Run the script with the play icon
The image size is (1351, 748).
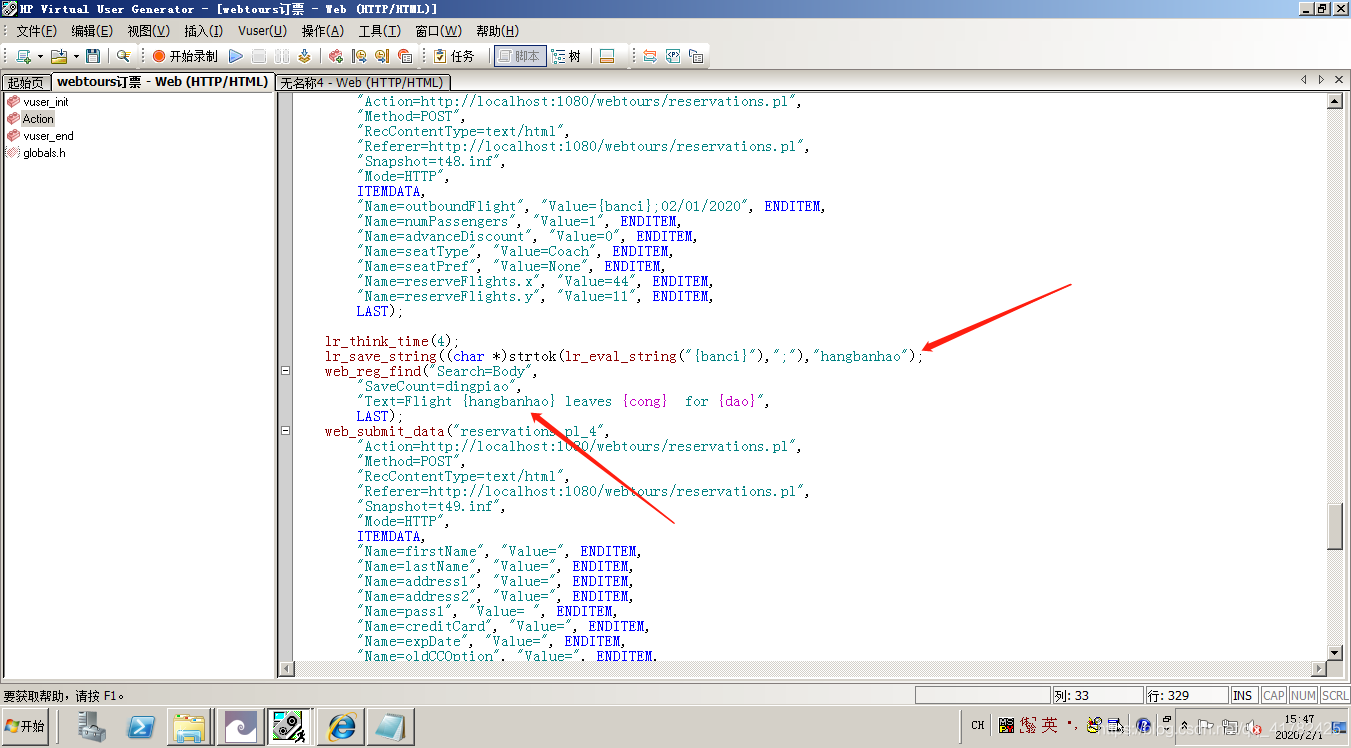[x=236, y=56]
